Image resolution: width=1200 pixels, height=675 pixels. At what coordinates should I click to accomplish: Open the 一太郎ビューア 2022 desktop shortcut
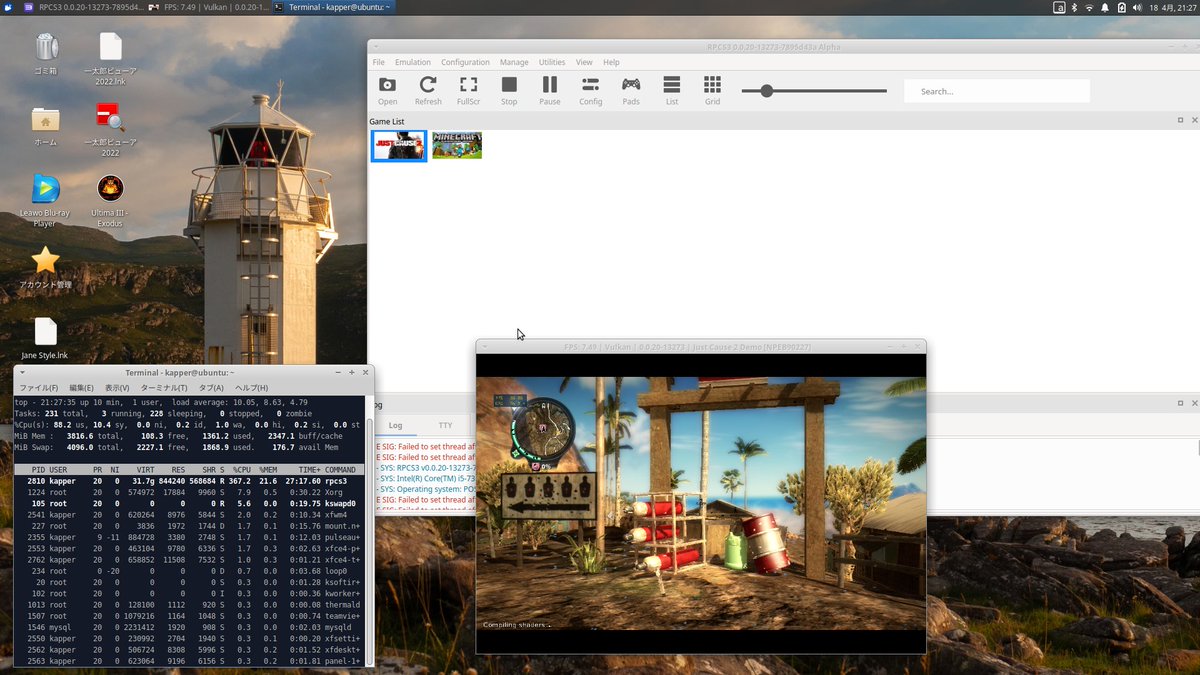coord(110,130)
